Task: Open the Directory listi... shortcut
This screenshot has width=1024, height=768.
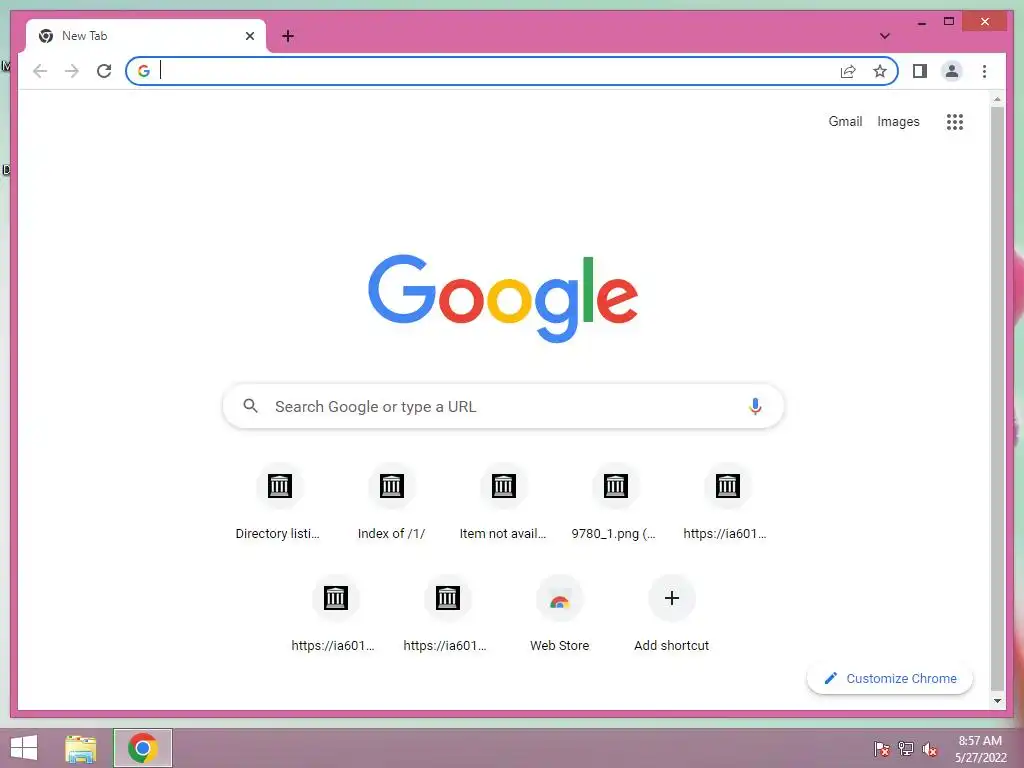Action: point(279,503)
